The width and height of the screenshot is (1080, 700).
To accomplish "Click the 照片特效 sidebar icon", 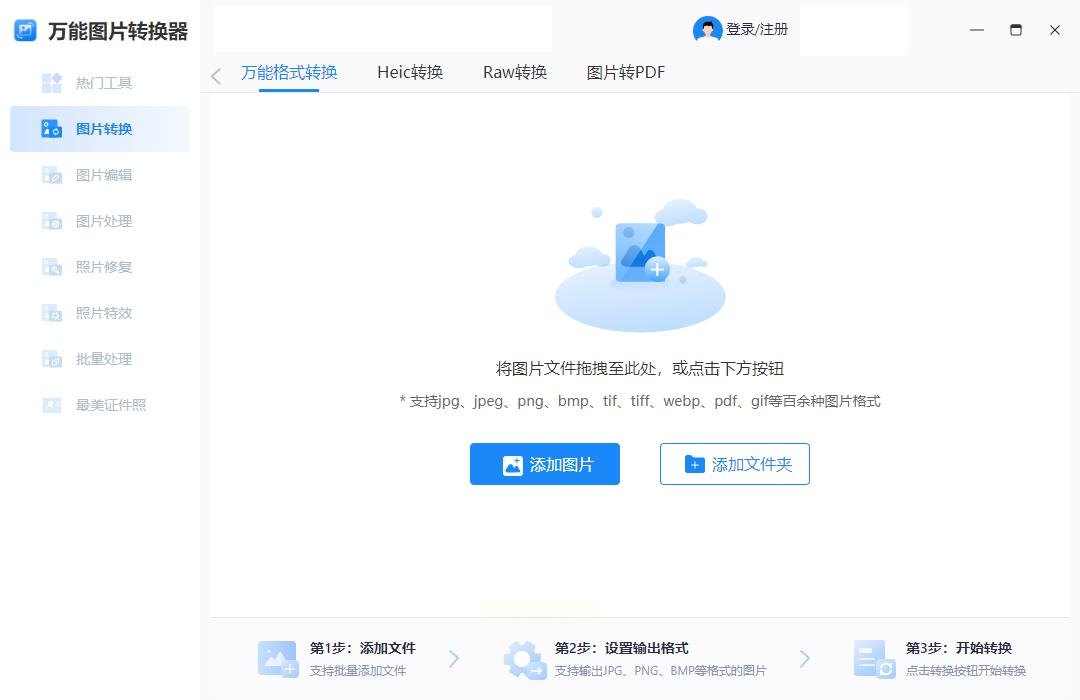I will coord(52,313).
